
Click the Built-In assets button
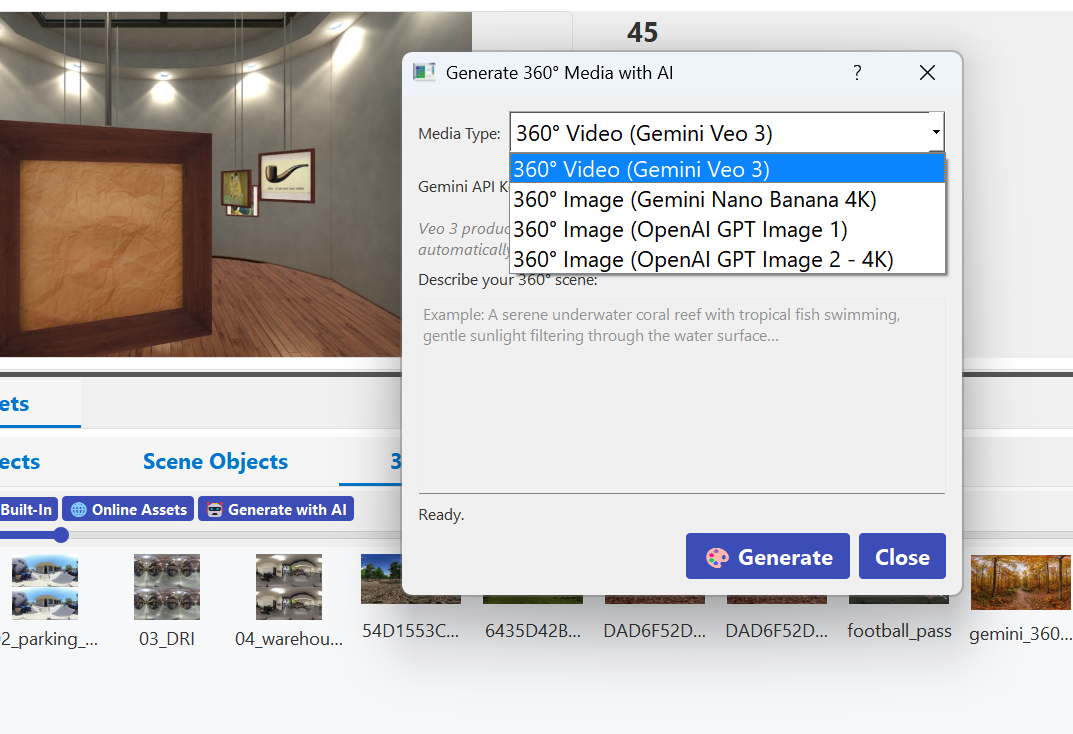pyautogui.click(x=27, y=509)
